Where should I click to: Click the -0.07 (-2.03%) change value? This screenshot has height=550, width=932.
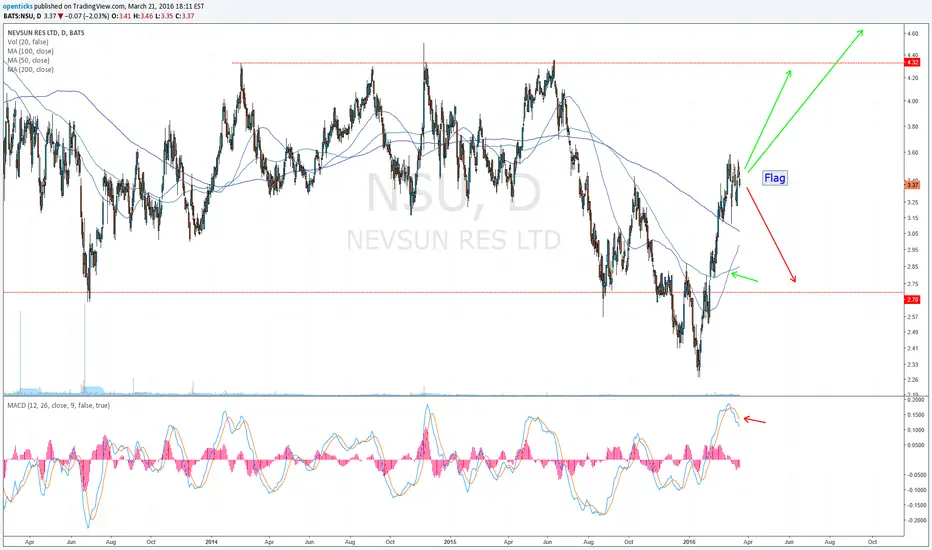coord(87,16)
